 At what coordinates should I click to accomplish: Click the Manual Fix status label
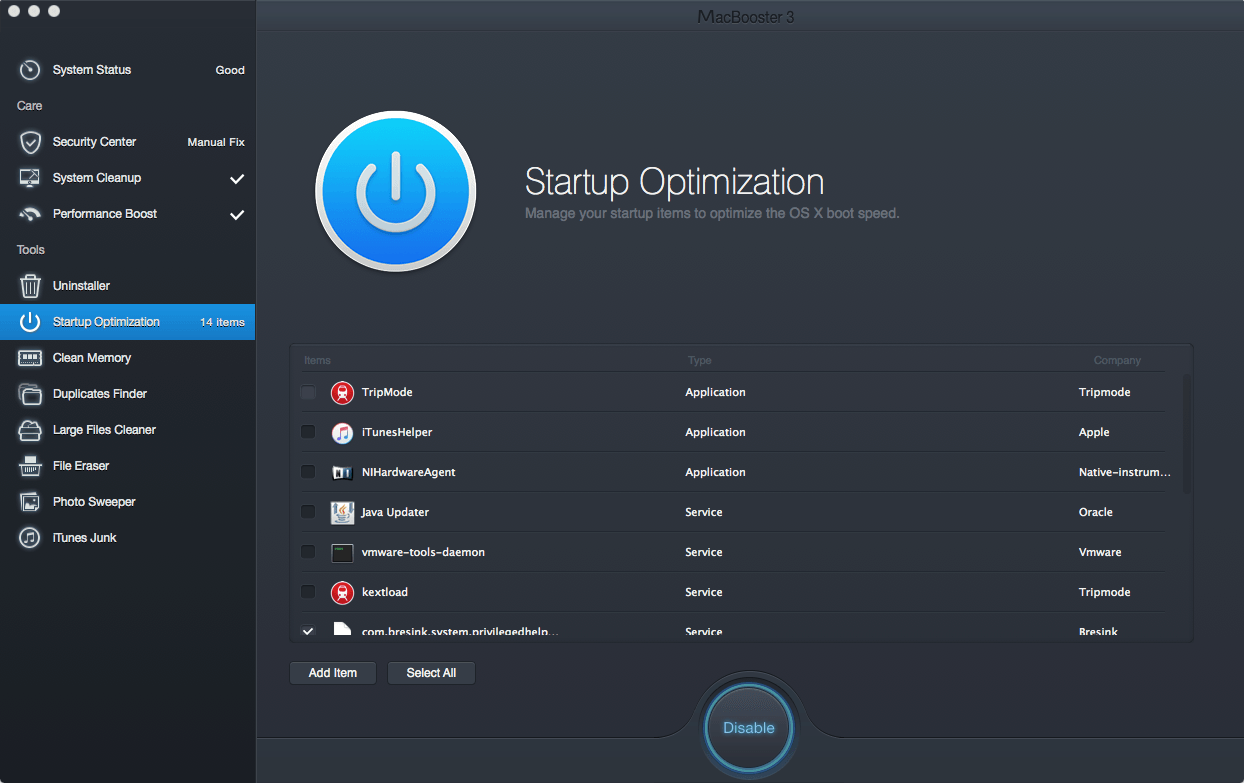tap(216, 142)
